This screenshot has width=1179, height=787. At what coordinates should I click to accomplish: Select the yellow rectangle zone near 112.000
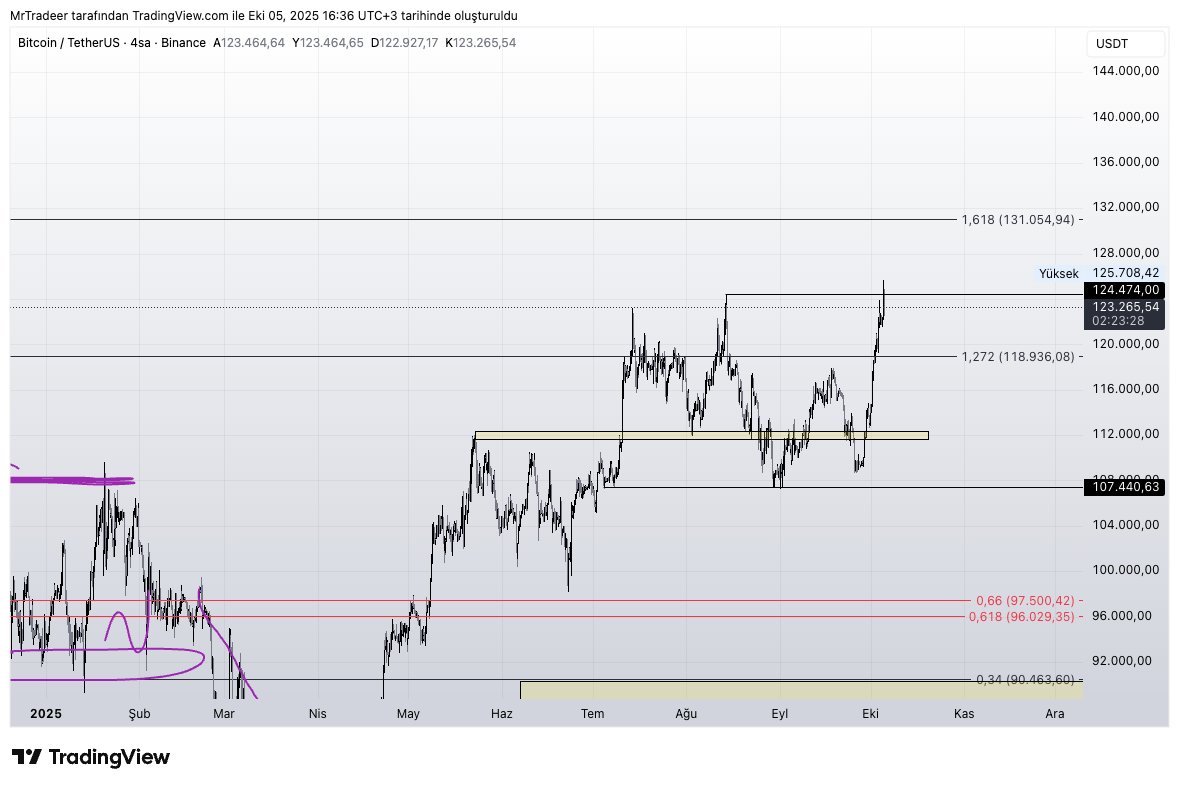point(702,435)
